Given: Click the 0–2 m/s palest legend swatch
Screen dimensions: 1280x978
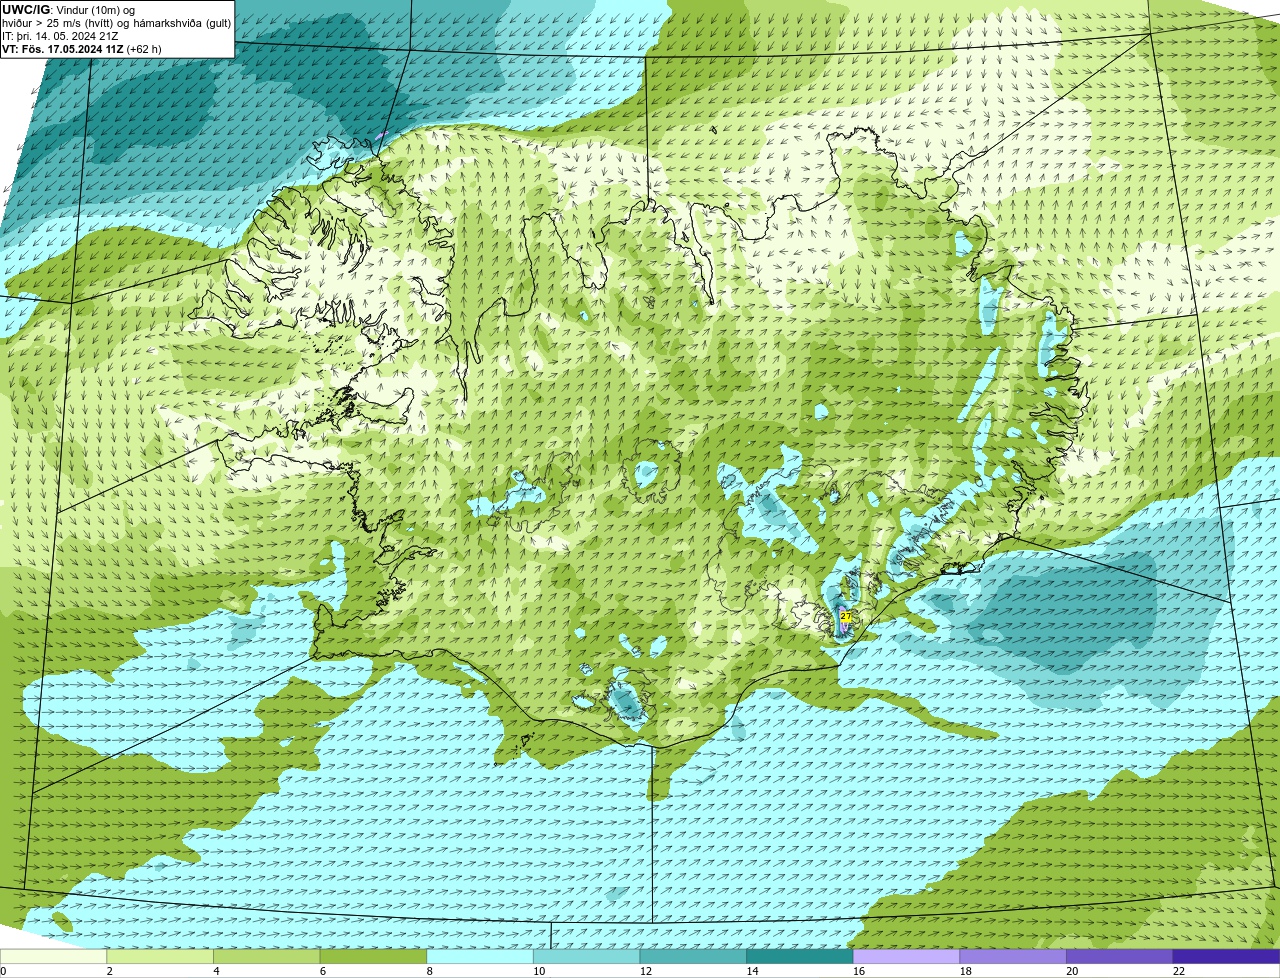Looking at the screenshot, I should 53,956.
